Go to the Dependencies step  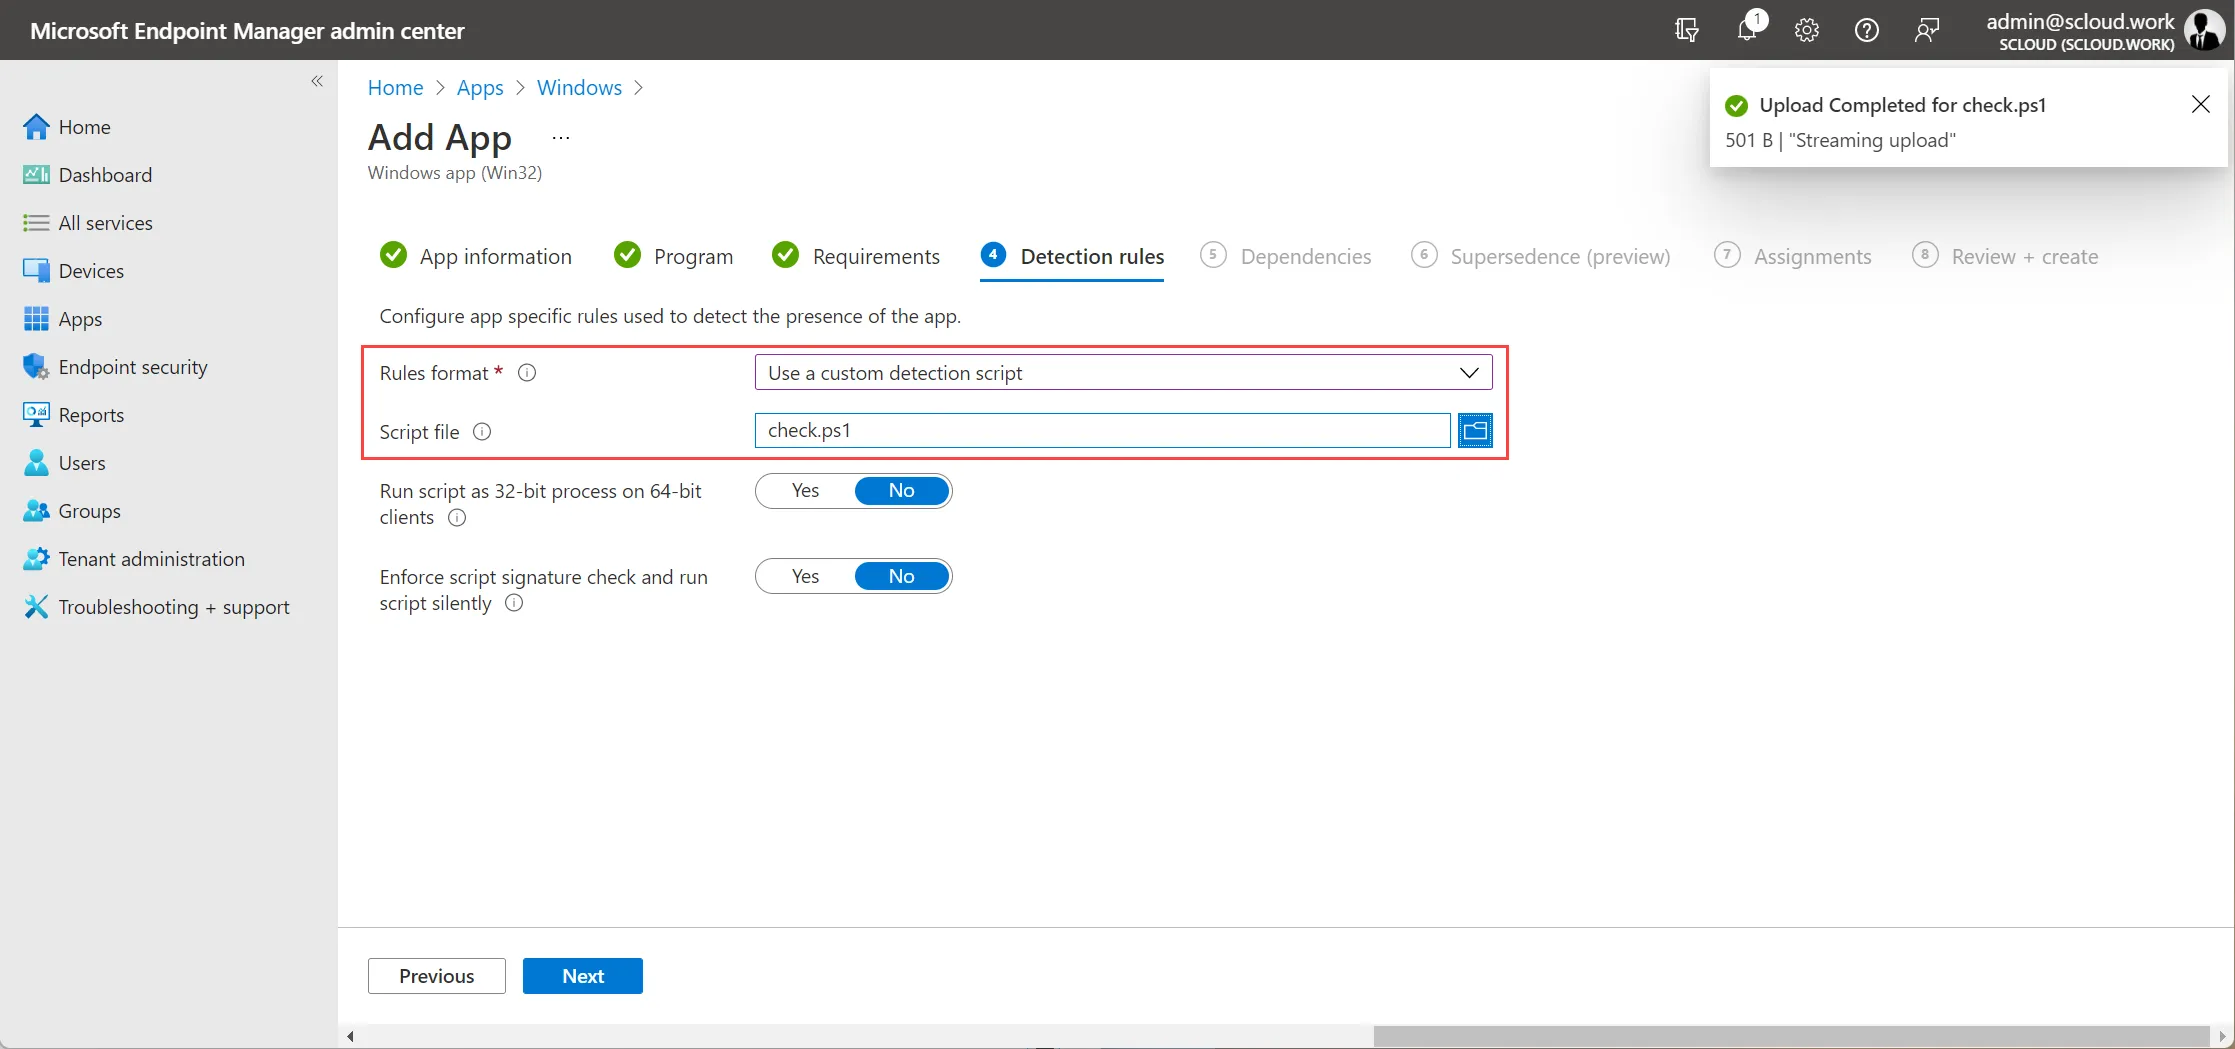[1286, 257]
